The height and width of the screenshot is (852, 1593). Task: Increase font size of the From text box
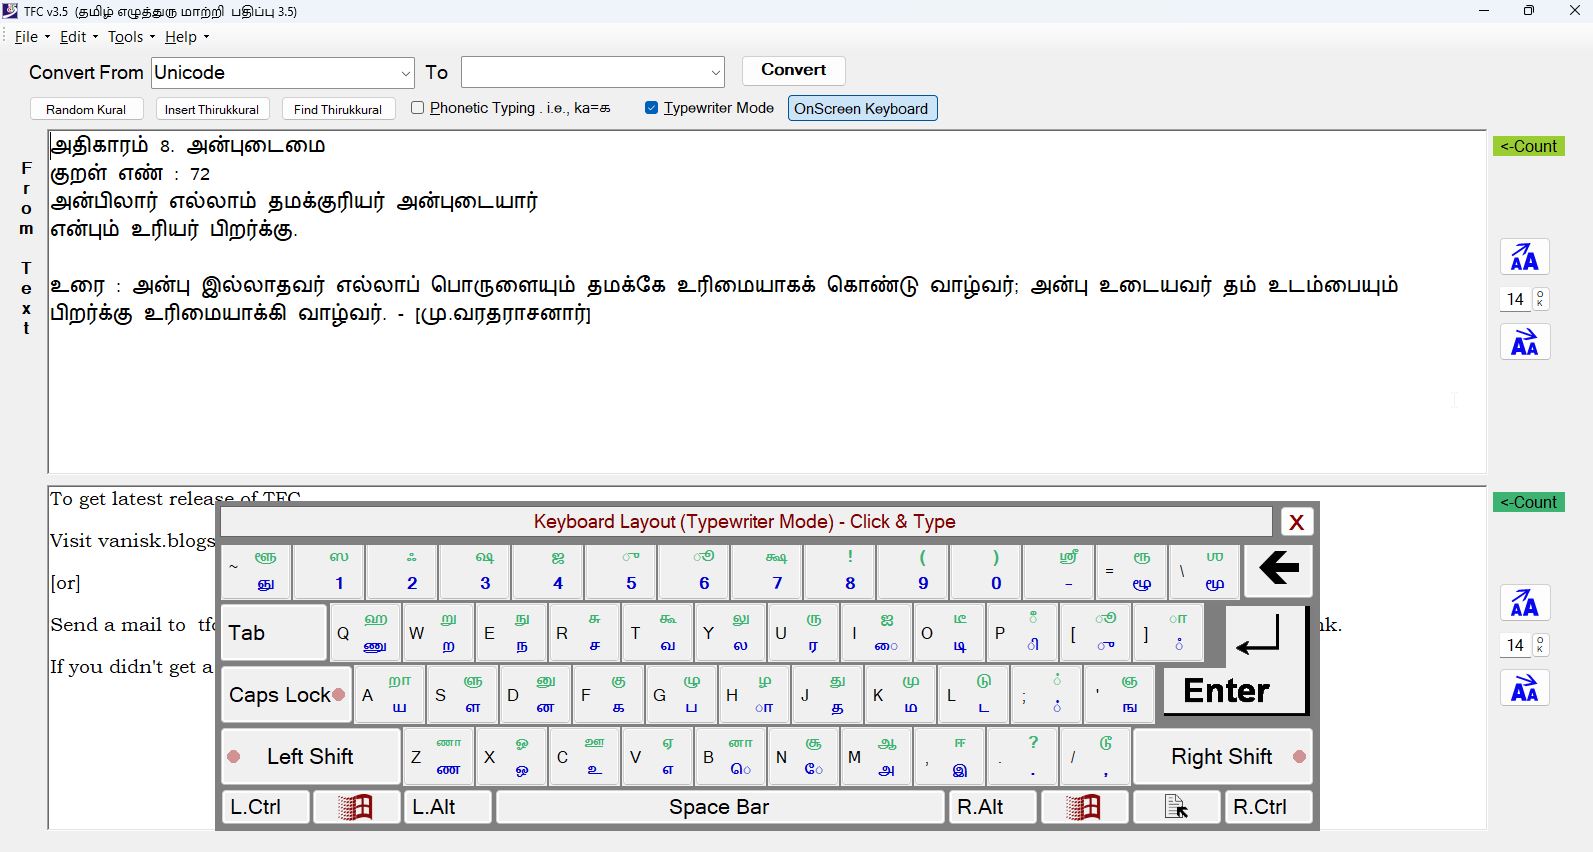pyautogui.click(x=1524, y=258)
